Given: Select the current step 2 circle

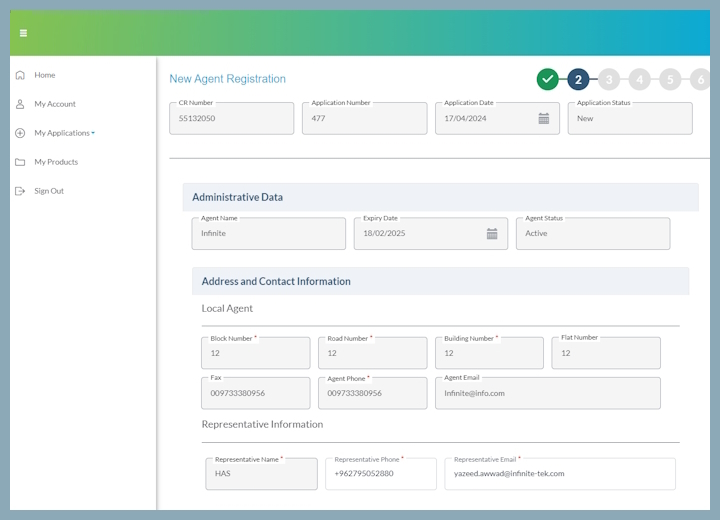Looking at the screenshot, I should pyautogui.click(x=579, y=79).
